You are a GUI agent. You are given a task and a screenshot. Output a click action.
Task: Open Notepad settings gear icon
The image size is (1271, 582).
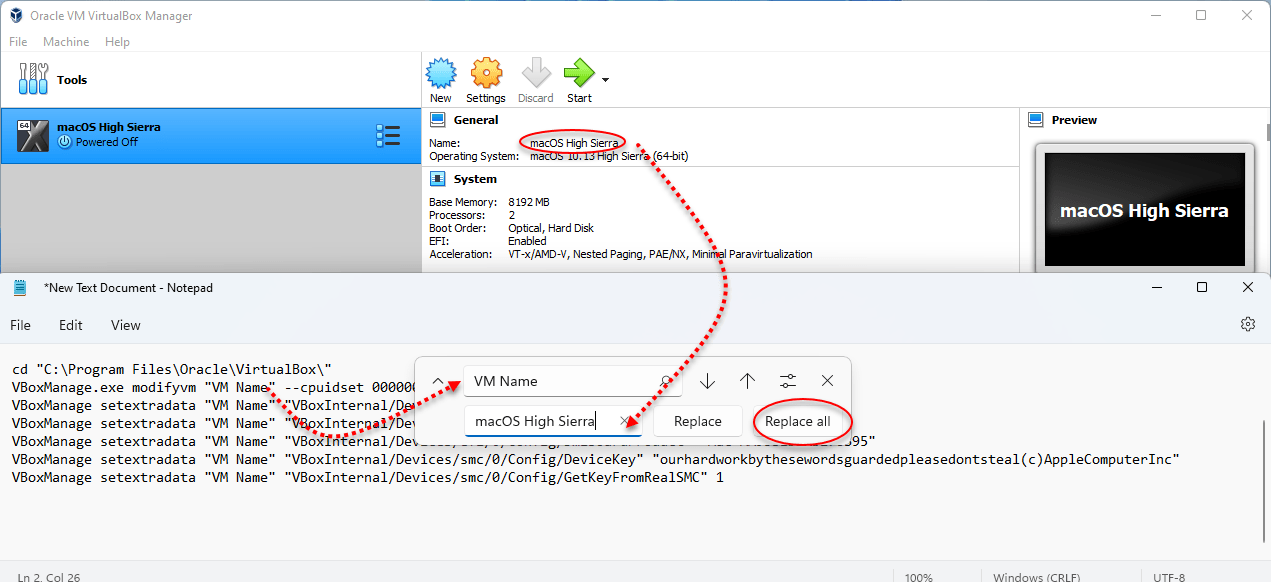pos(1247,324)
